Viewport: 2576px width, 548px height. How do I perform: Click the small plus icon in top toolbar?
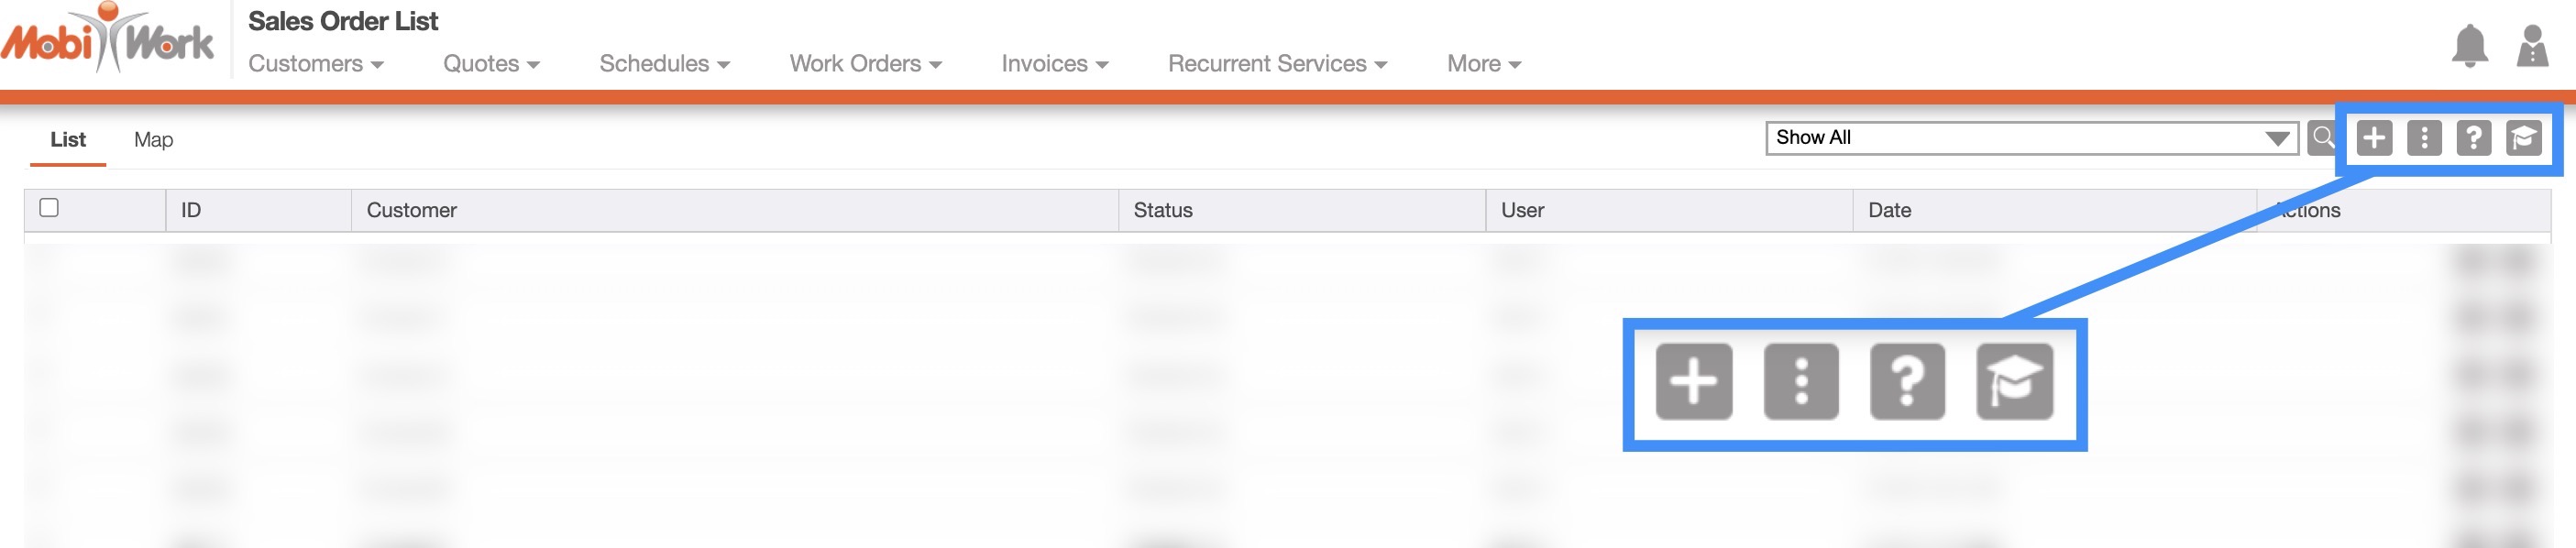[x=2374, y=137]
